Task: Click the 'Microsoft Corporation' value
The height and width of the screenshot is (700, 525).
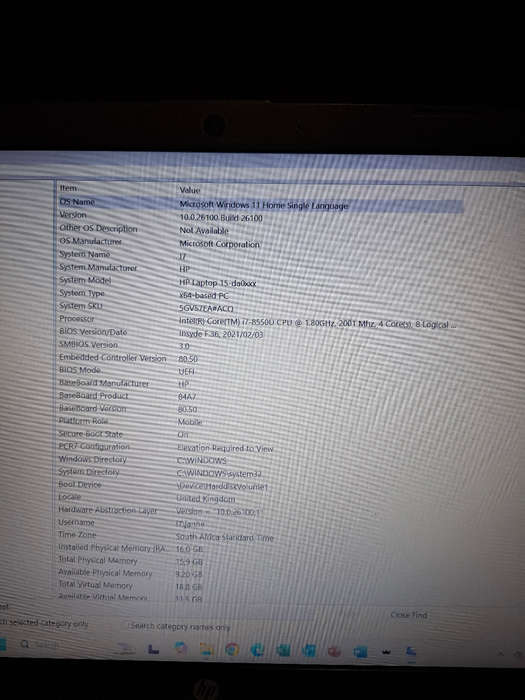Action: pyautogui.click(x=219, y=244)
